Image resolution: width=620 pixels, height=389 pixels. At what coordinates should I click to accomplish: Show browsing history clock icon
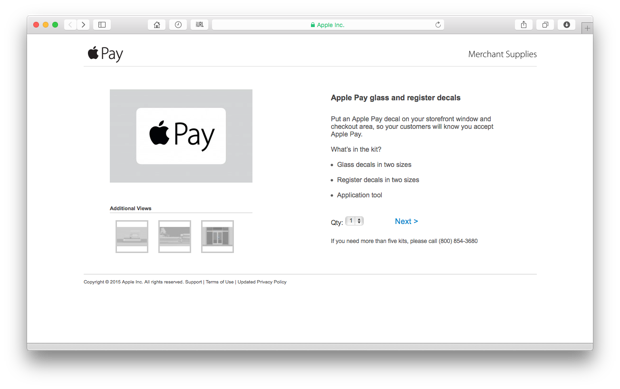[178, 25]
